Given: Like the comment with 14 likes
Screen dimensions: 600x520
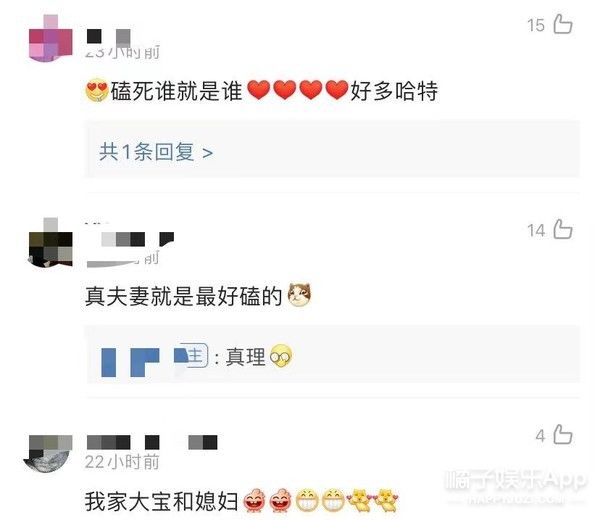Looking at the screenshot, I should click(563, 229).
